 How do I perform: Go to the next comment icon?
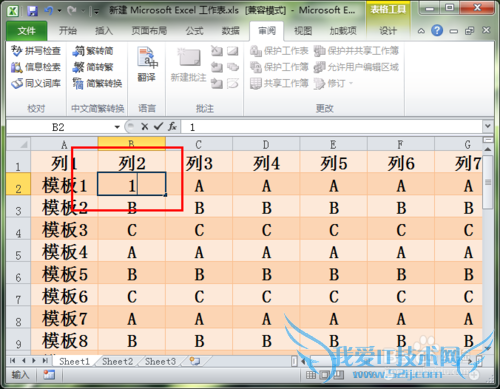coord(217,83)
